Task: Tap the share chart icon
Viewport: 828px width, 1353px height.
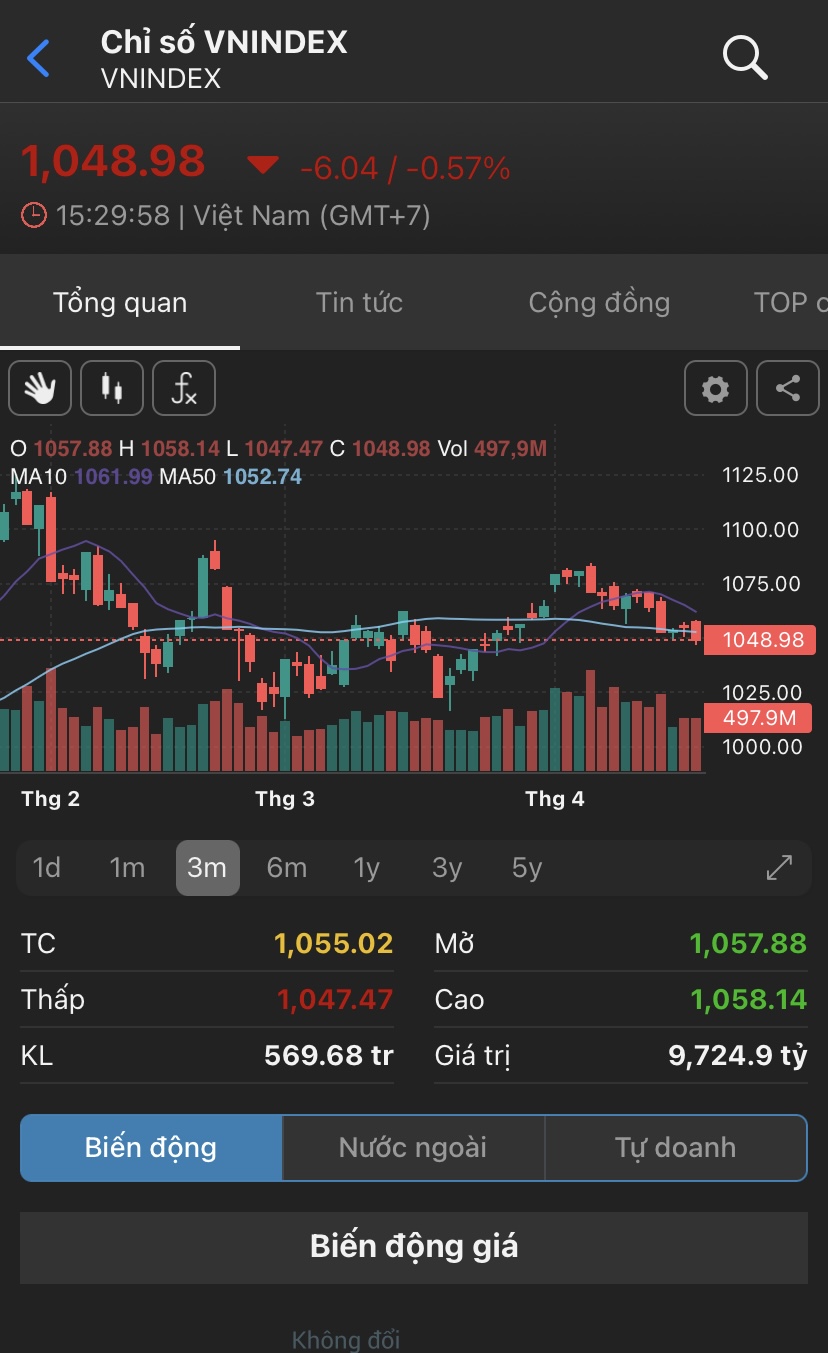Action: (x=788, y=388)
